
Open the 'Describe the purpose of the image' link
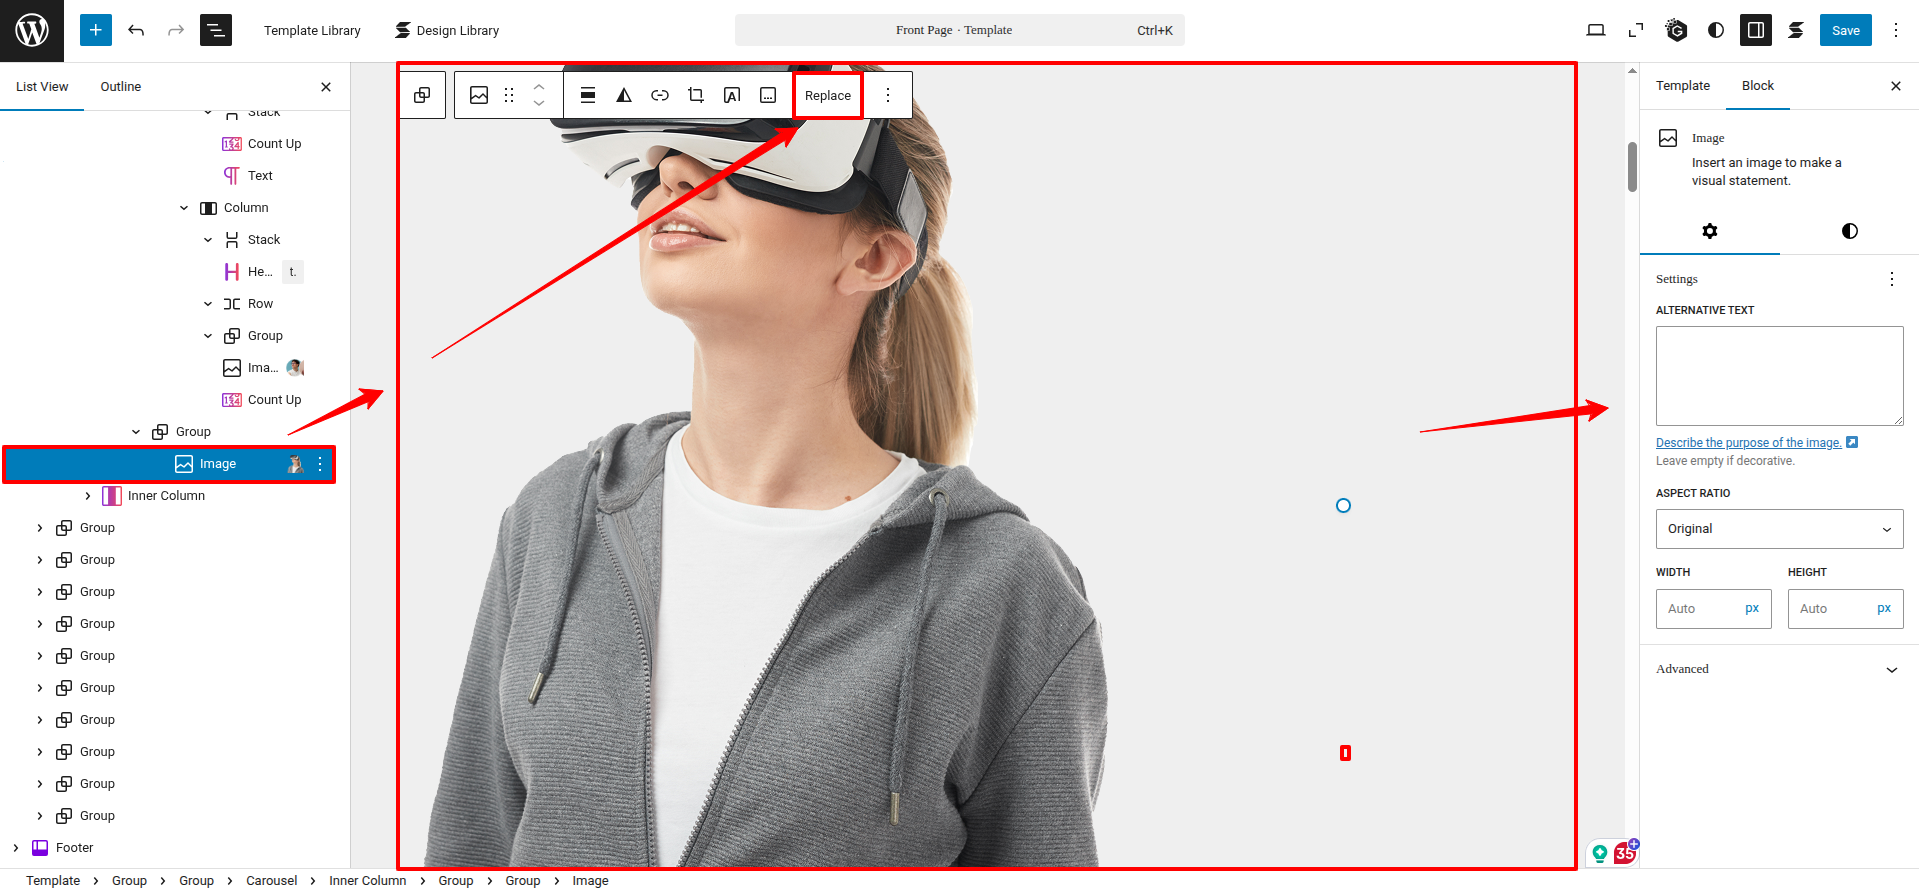point(1748,443)
